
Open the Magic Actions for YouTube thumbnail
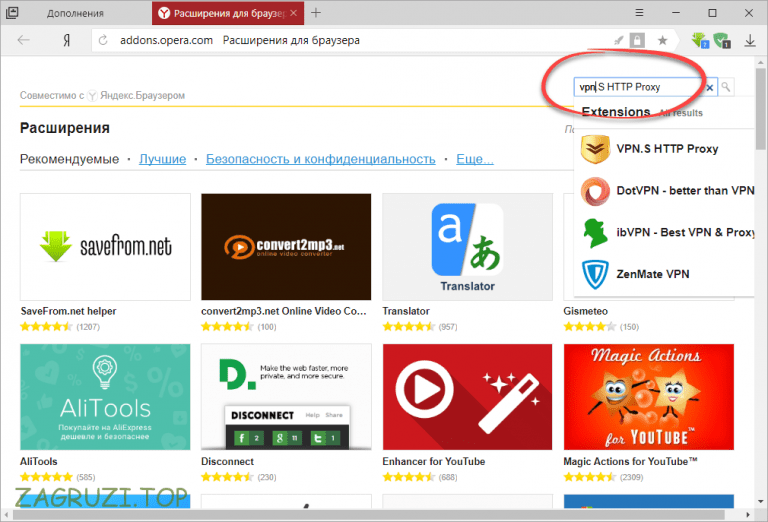coord(648,397)
